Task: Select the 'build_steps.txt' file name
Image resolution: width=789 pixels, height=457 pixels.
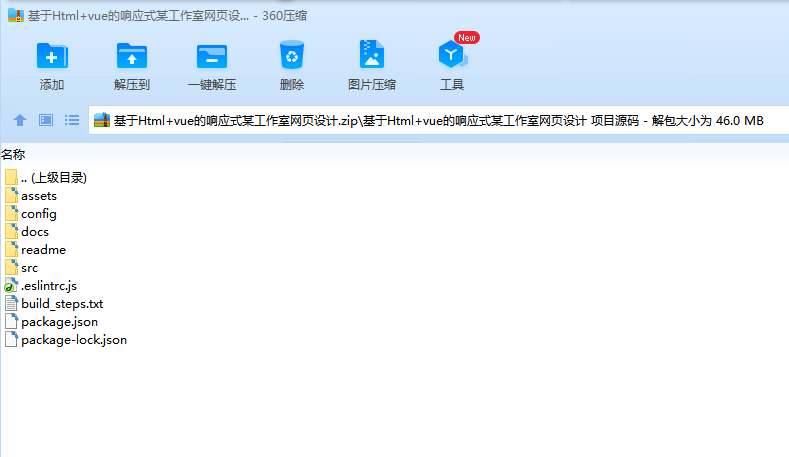Action: click(62, 304)
